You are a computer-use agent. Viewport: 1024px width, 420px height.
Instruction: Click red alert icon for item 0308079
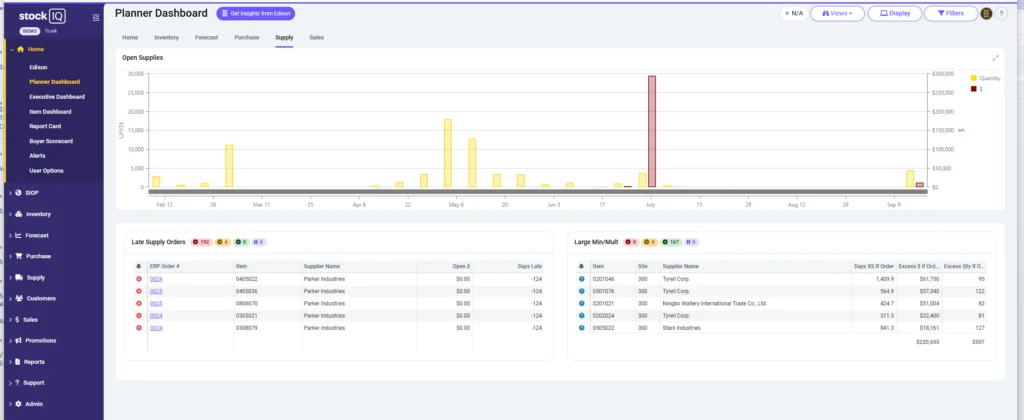tap(138, 327)
